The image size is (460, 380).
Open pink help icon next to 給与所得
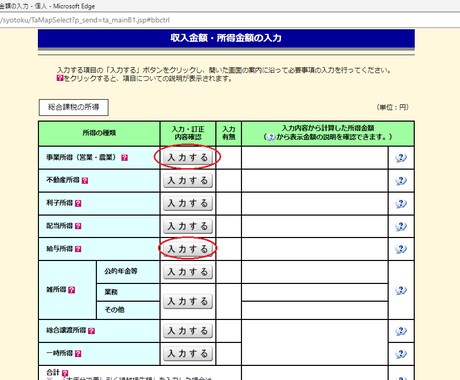[x=78, y=249]
